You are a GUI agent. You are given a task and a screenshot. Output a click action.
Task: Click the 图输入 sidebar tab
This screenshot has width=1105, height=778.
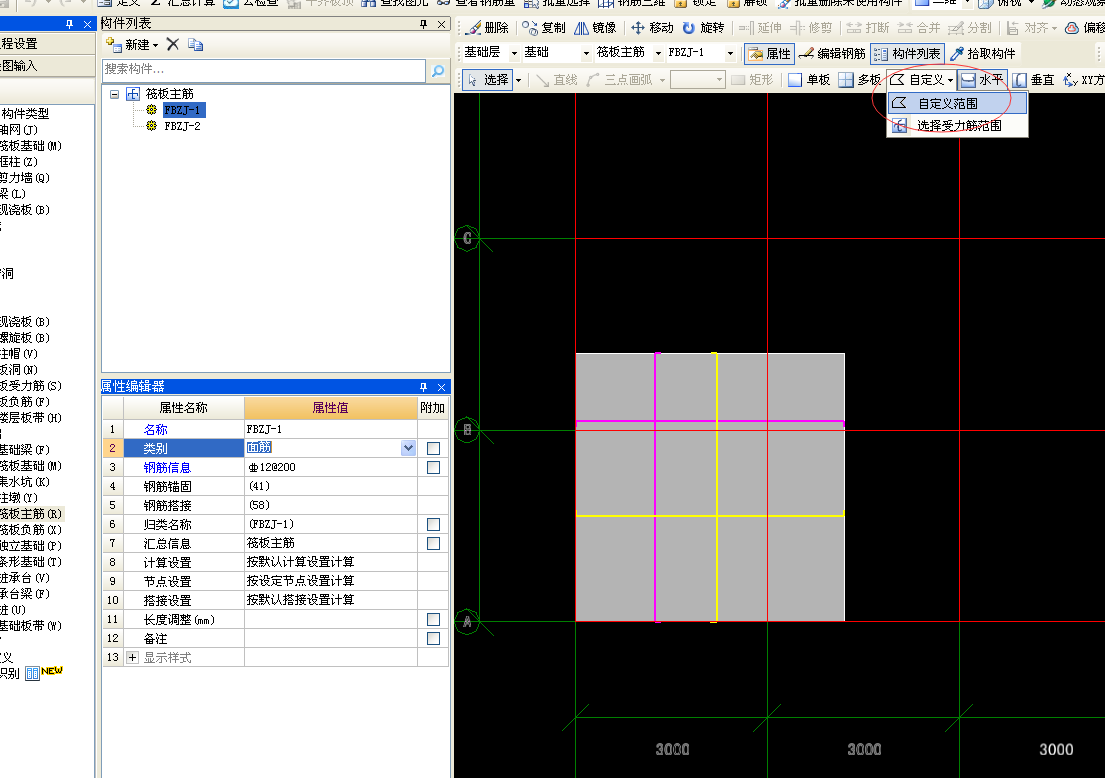pyautogui.click(x=47, y=66)
